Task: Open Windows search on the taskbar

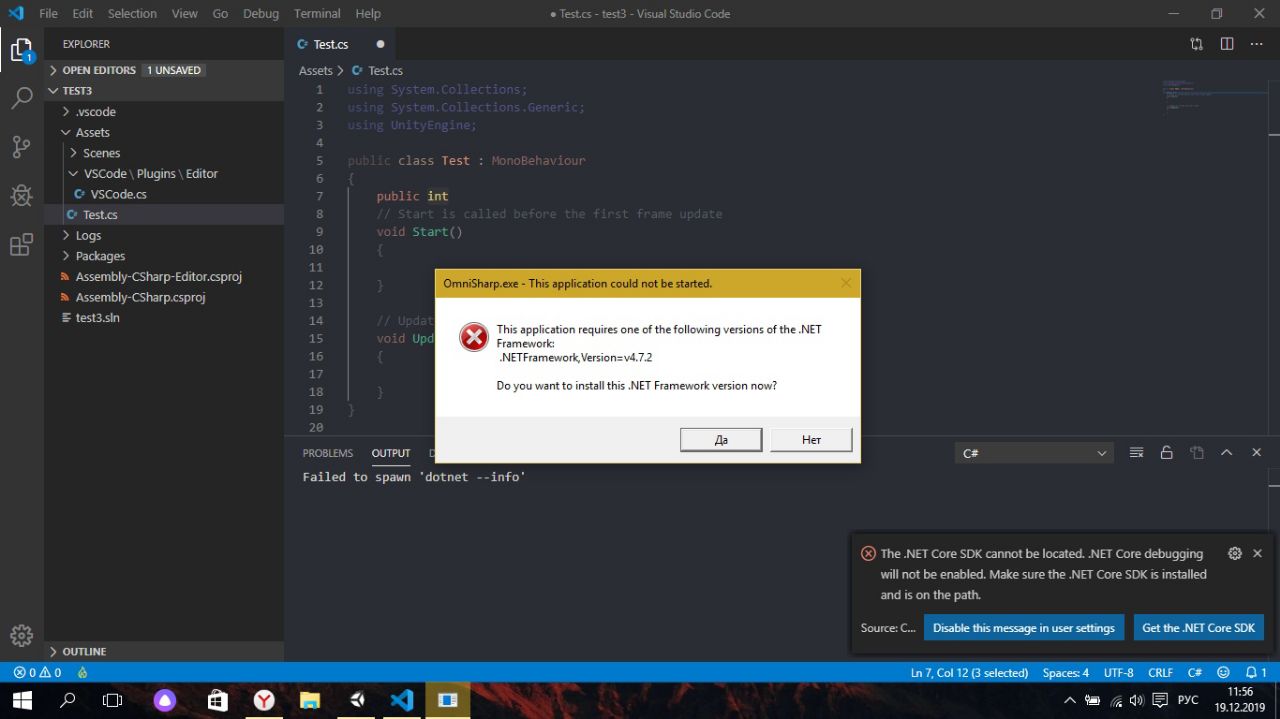Action: (68, 700)
